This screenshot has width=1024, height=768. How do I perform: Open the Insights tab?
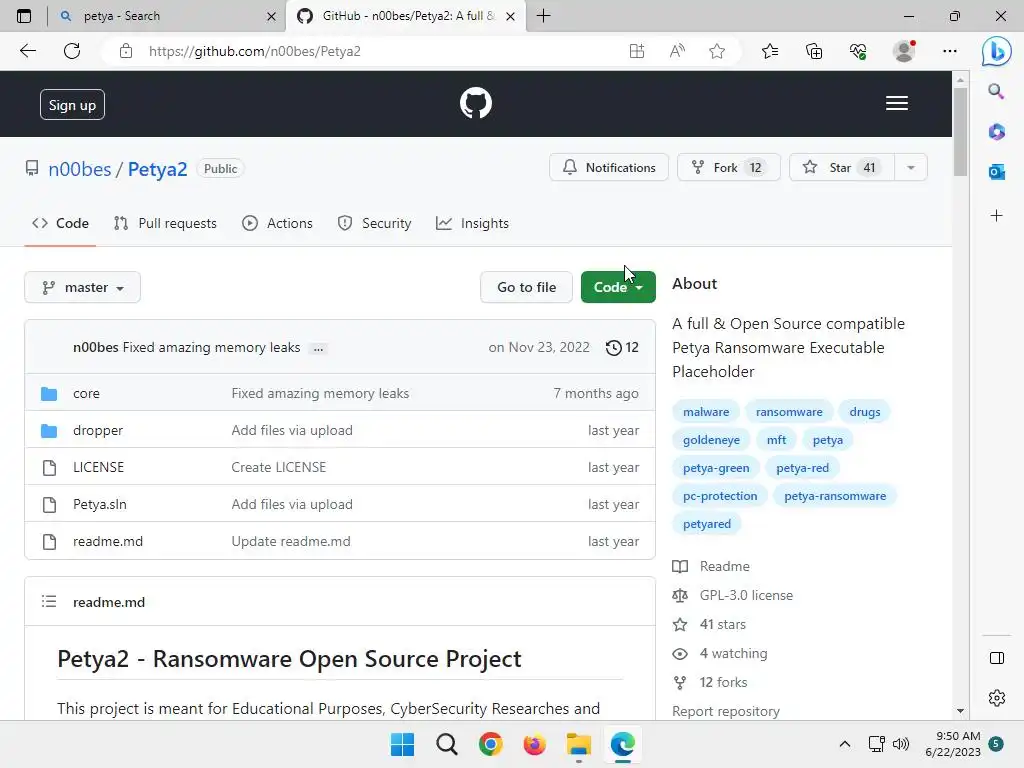[472, 223]
